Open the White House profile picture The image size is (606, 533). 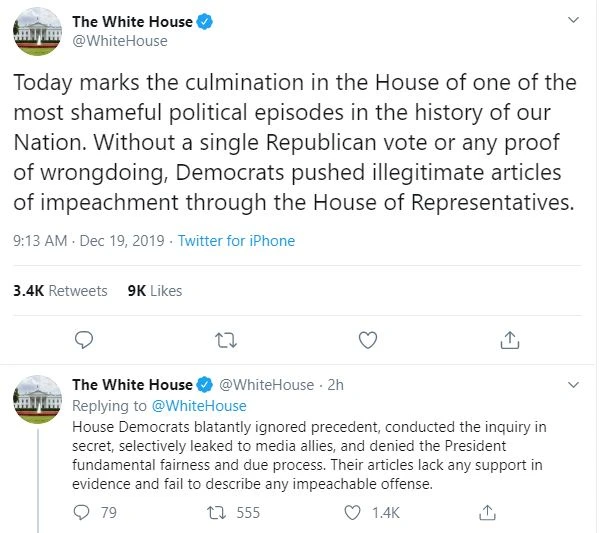37,31
